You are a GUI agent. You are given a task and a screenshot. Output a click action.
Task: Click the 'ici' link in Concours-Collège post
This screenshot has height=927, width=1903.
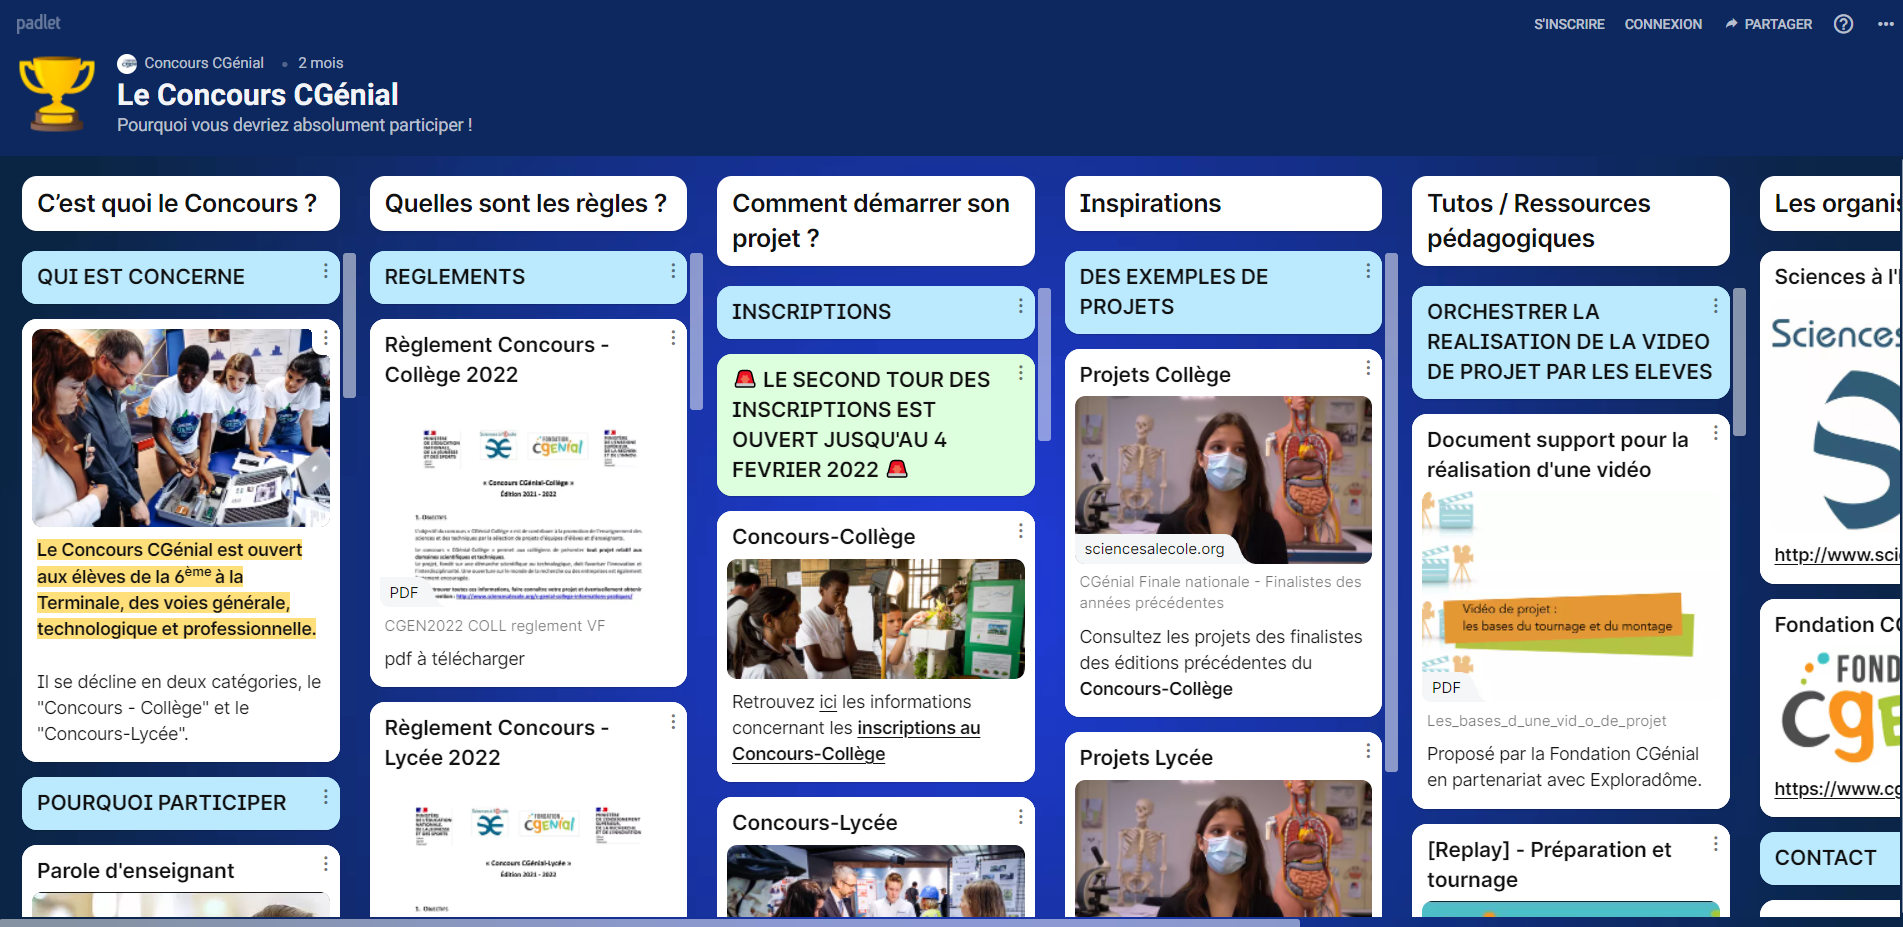(827, 702)
